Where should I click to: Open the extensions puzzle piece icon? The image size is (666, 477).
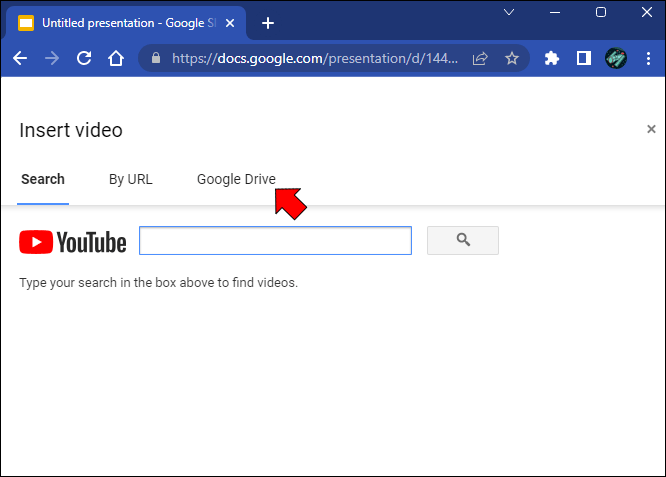coord(551,58)
